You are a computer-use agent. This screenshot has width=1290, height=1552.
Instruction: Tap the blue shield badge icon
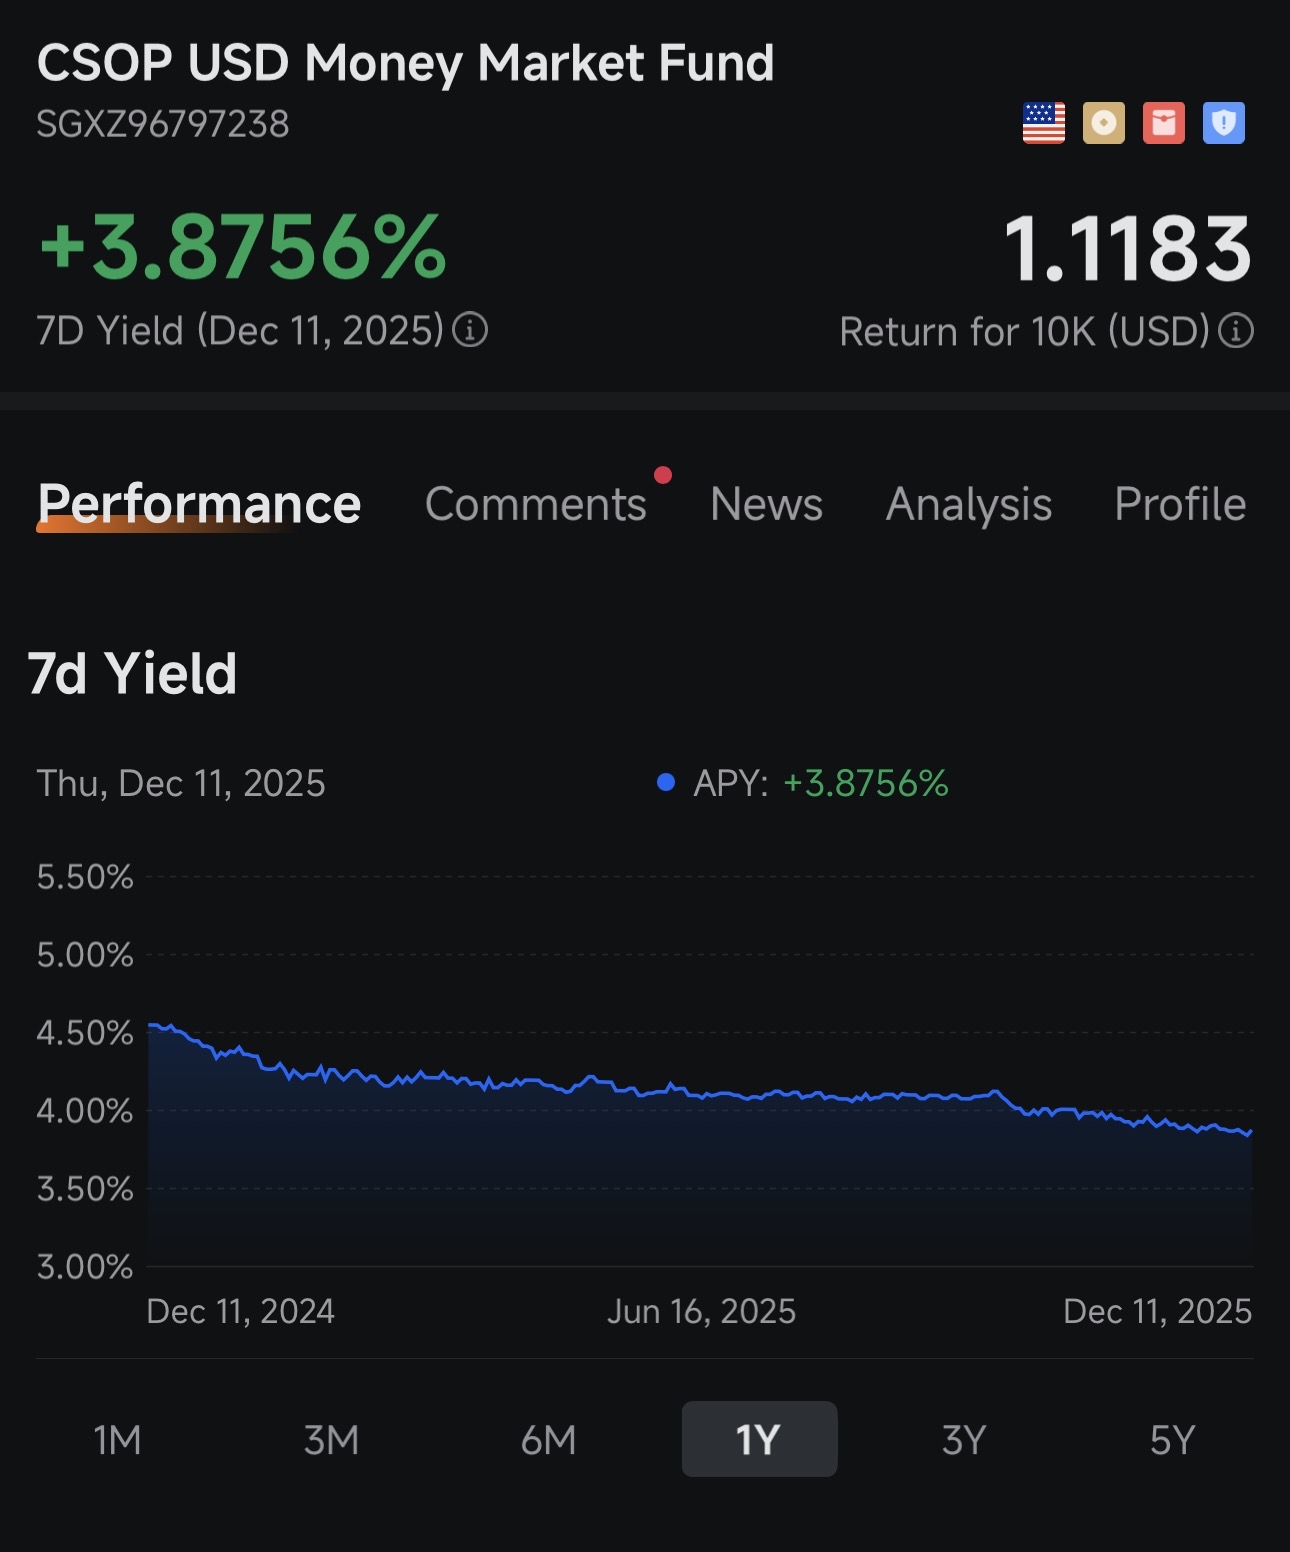1224,123
